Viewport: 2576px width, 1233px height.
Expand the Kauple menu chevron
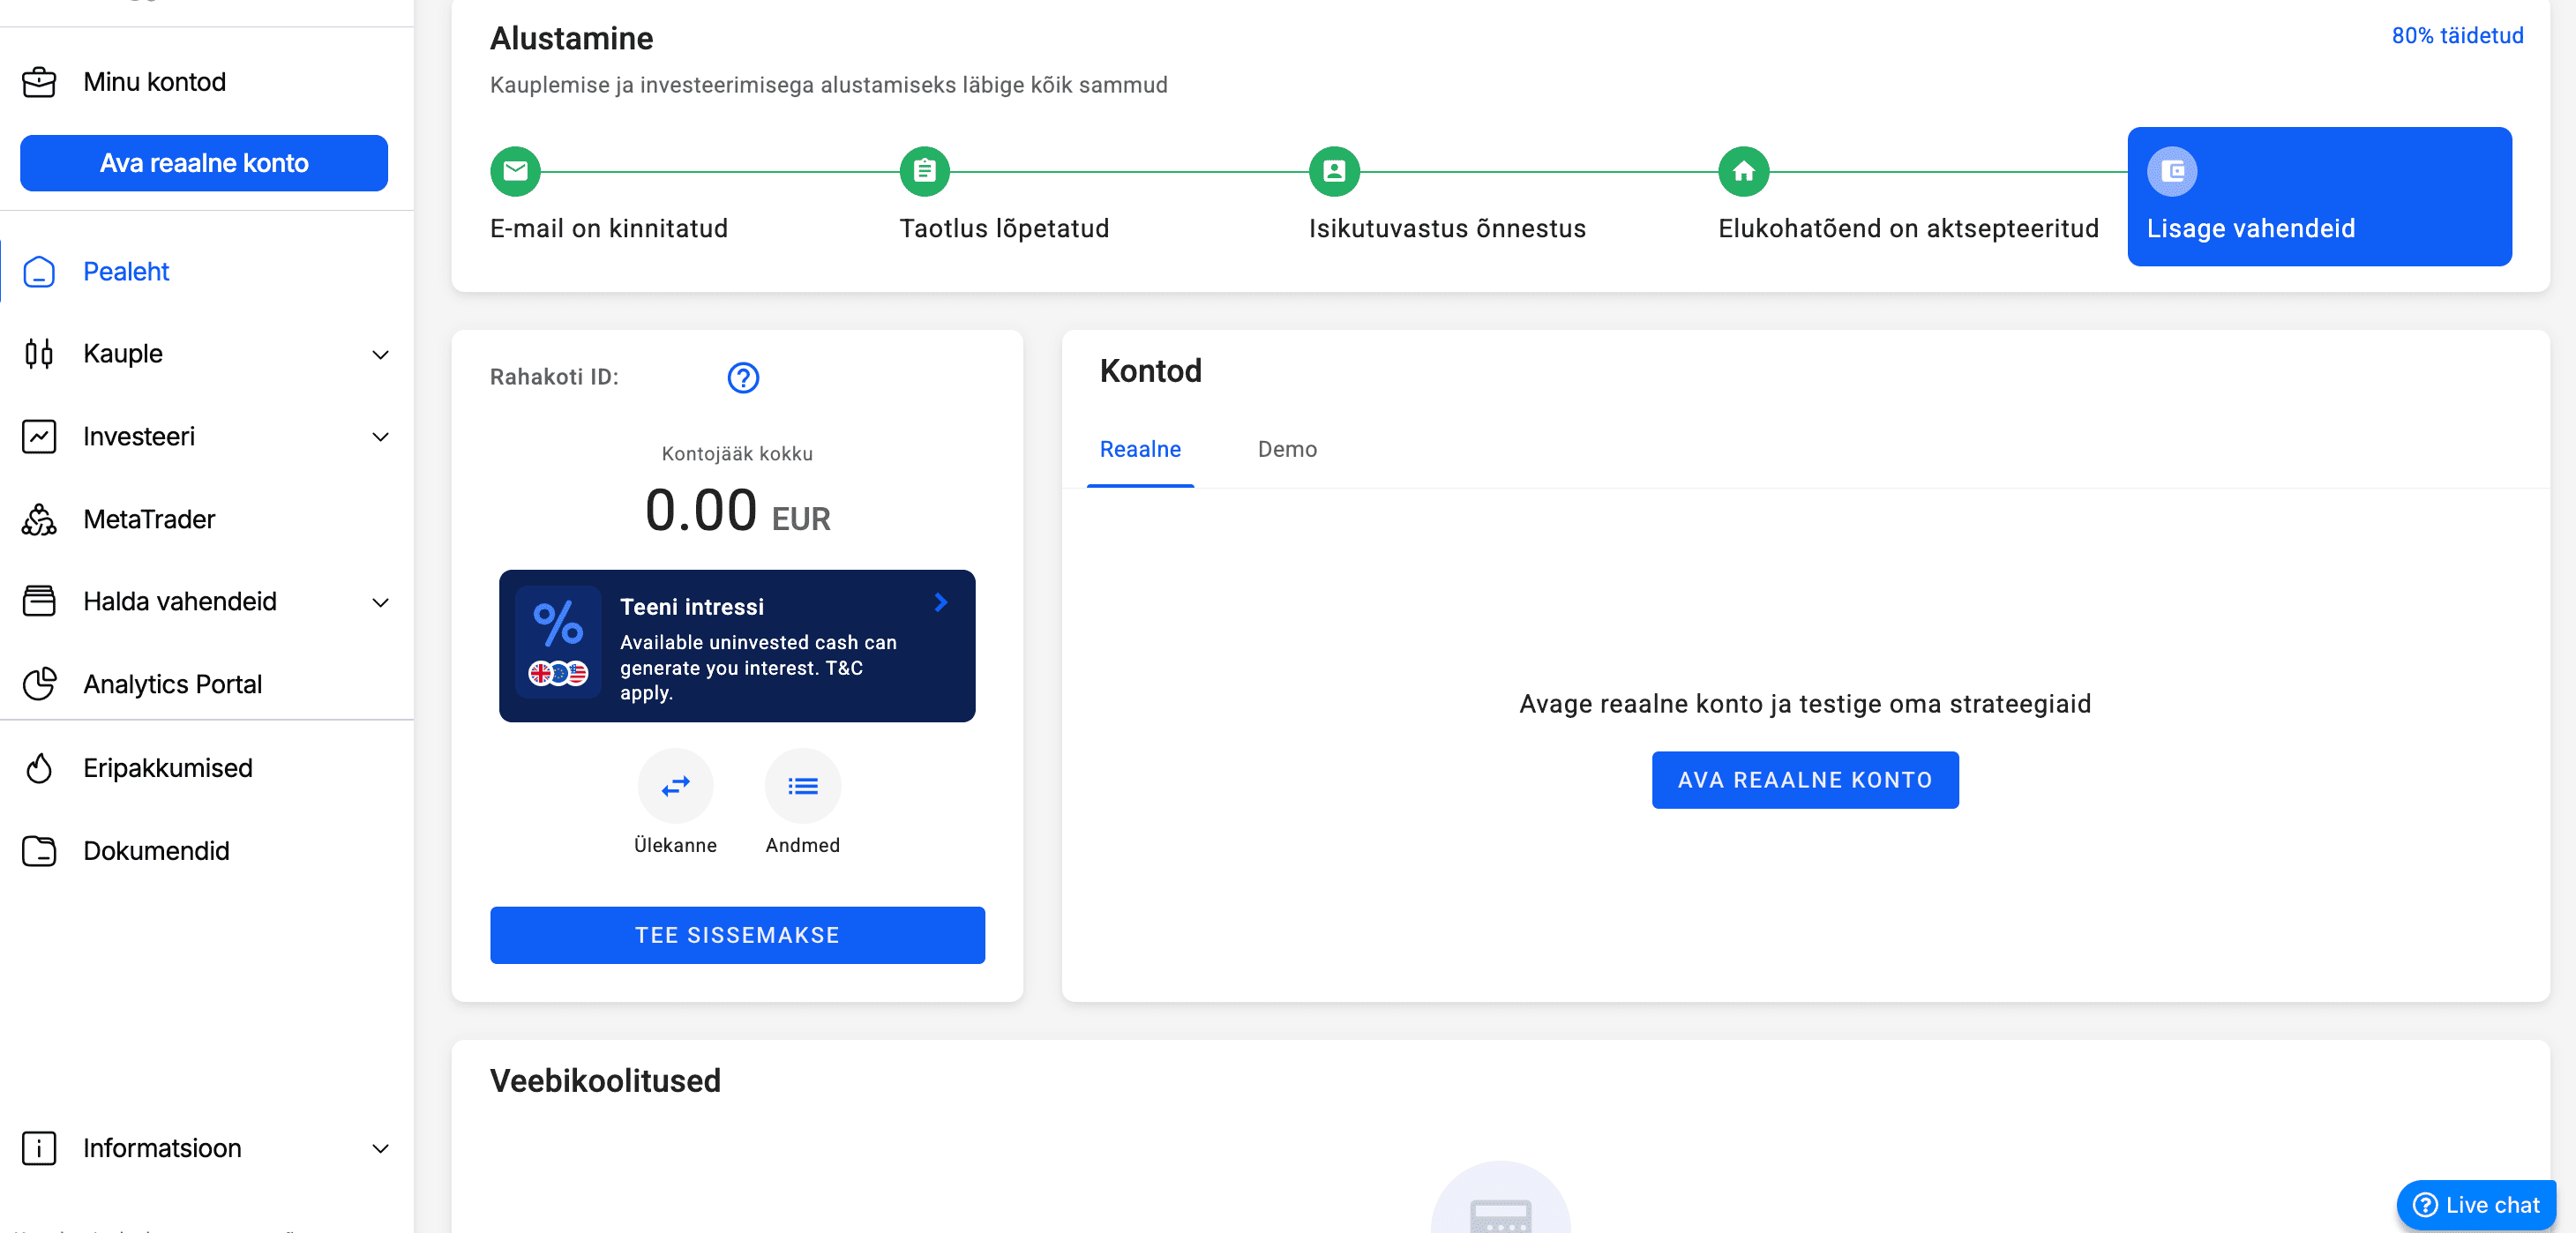coord(380,355)
